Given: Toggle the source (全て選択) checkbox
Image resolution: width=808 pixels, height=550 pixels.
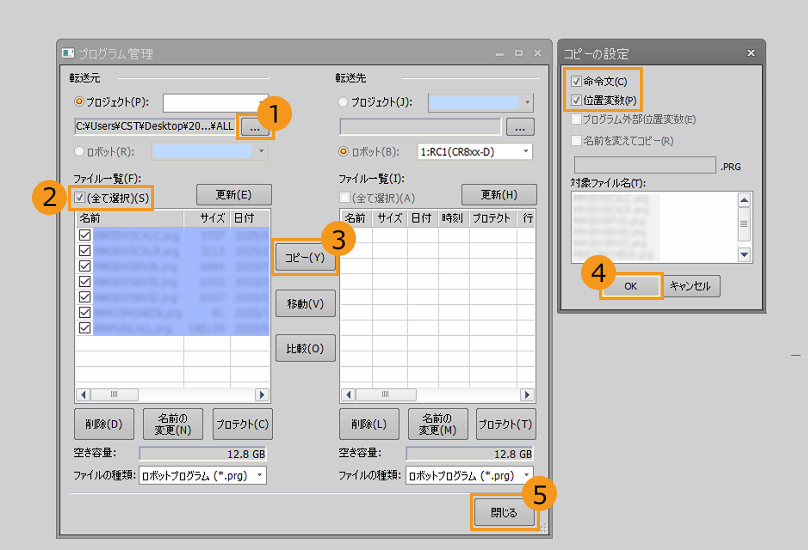Looking at the screenshot, I should click(x=82, y=198).
